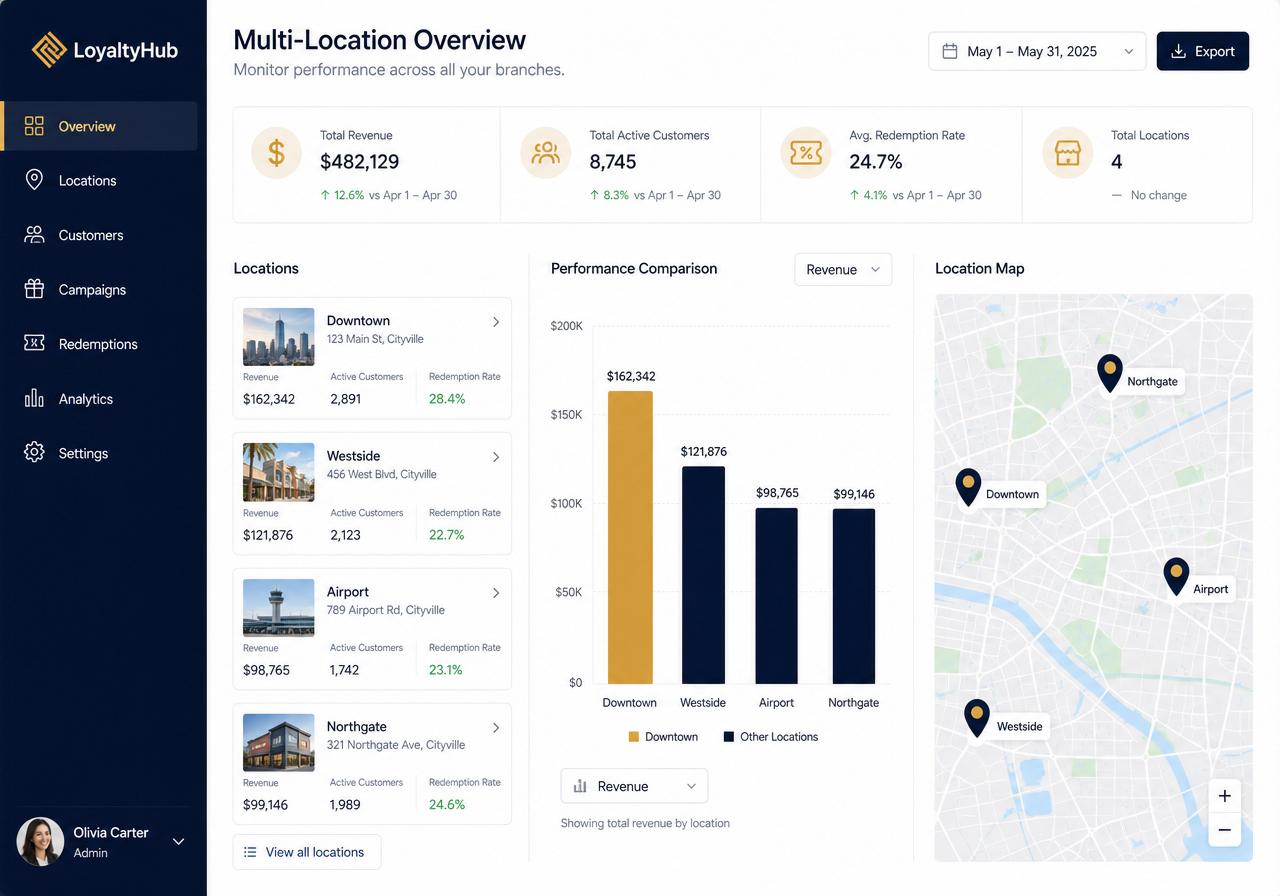The width and height of the screenshot is (1280, 896).
Task: Open Downtown location via its chevron
Action: tap(496, 322)
